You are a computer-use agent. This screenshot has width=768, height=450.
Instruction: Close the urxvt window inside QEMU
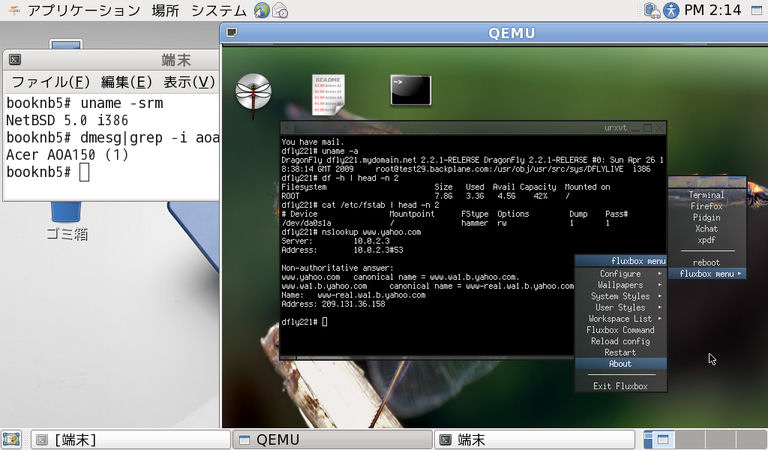tap(659, 128)
